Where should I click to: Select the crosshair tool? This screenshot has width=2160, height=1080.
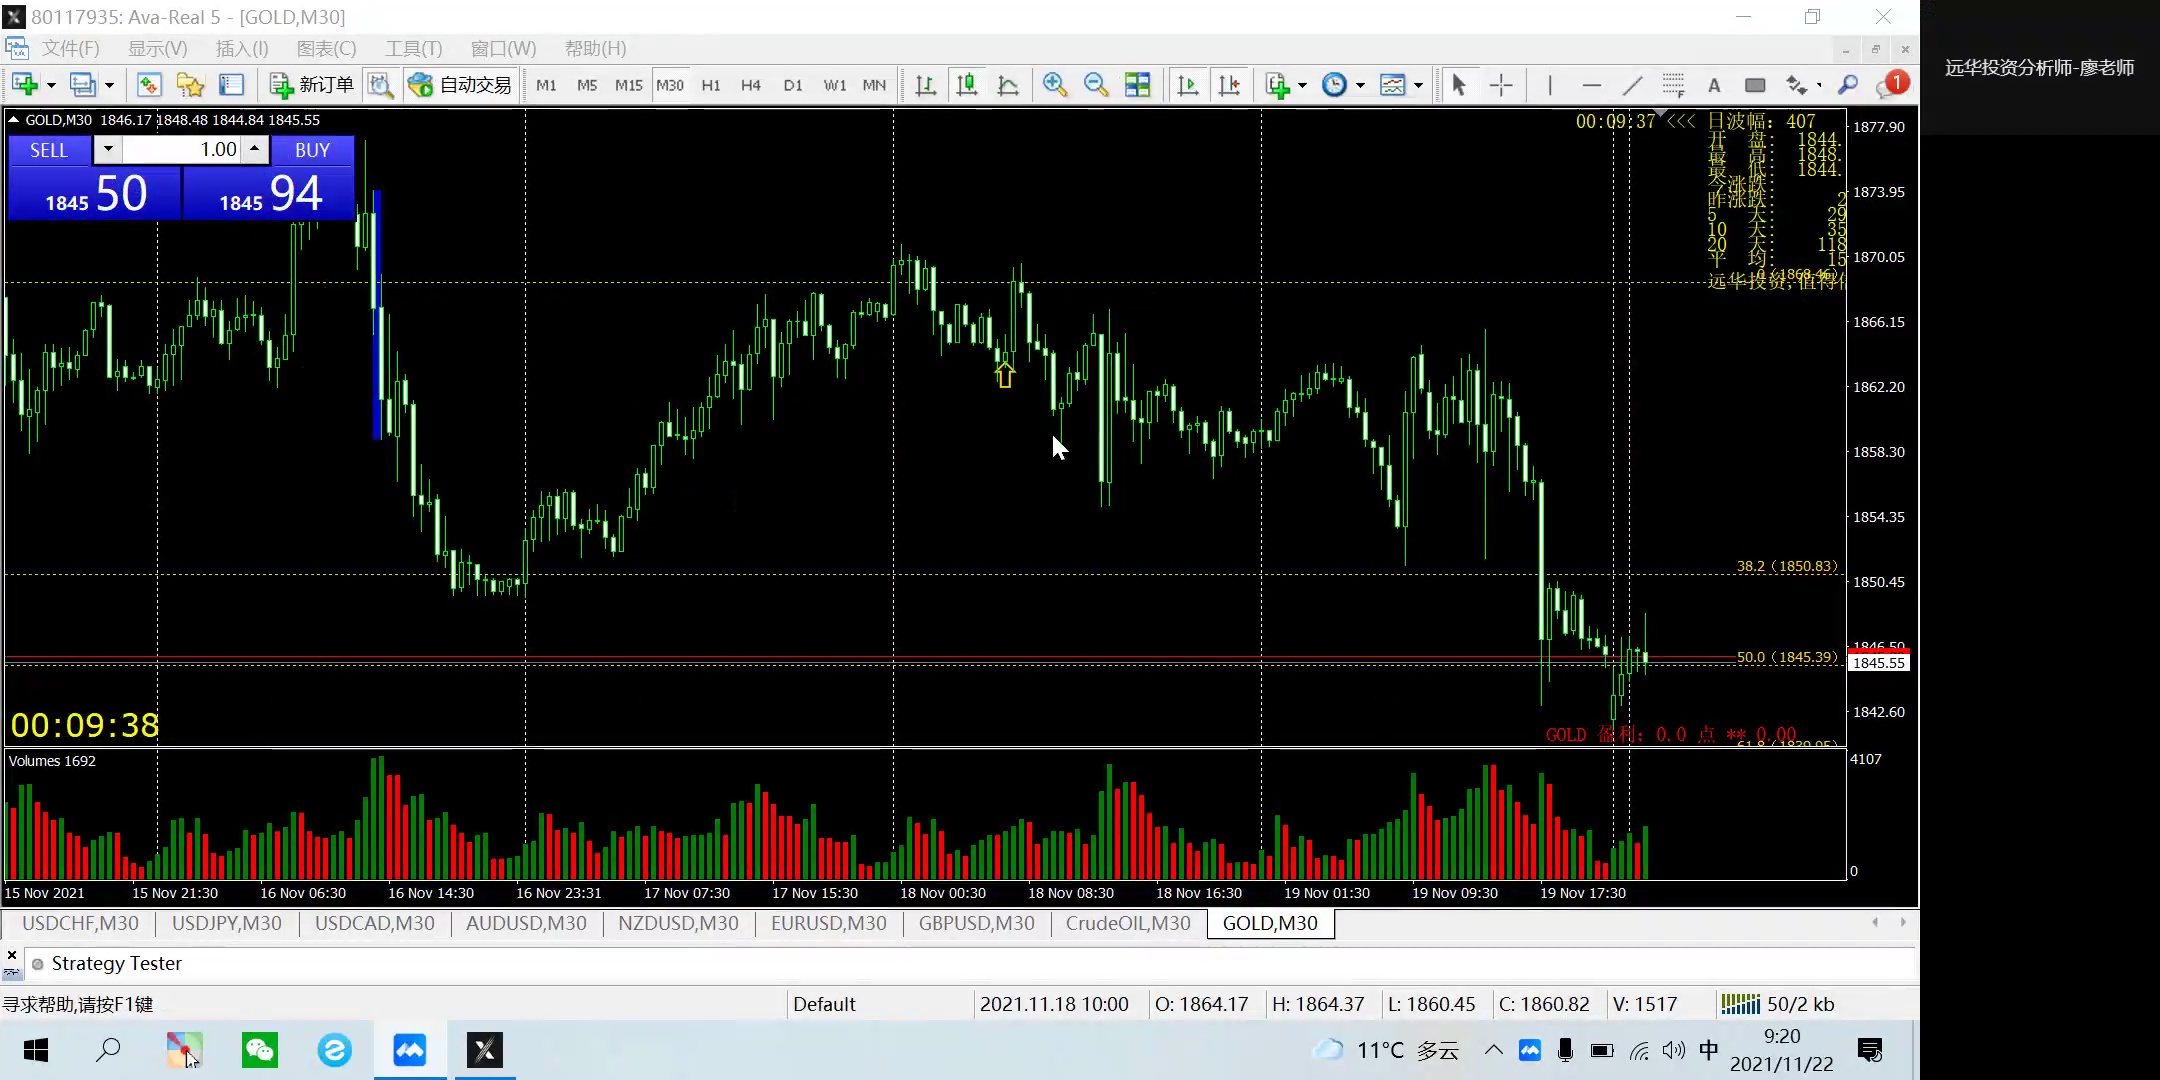1501,85
